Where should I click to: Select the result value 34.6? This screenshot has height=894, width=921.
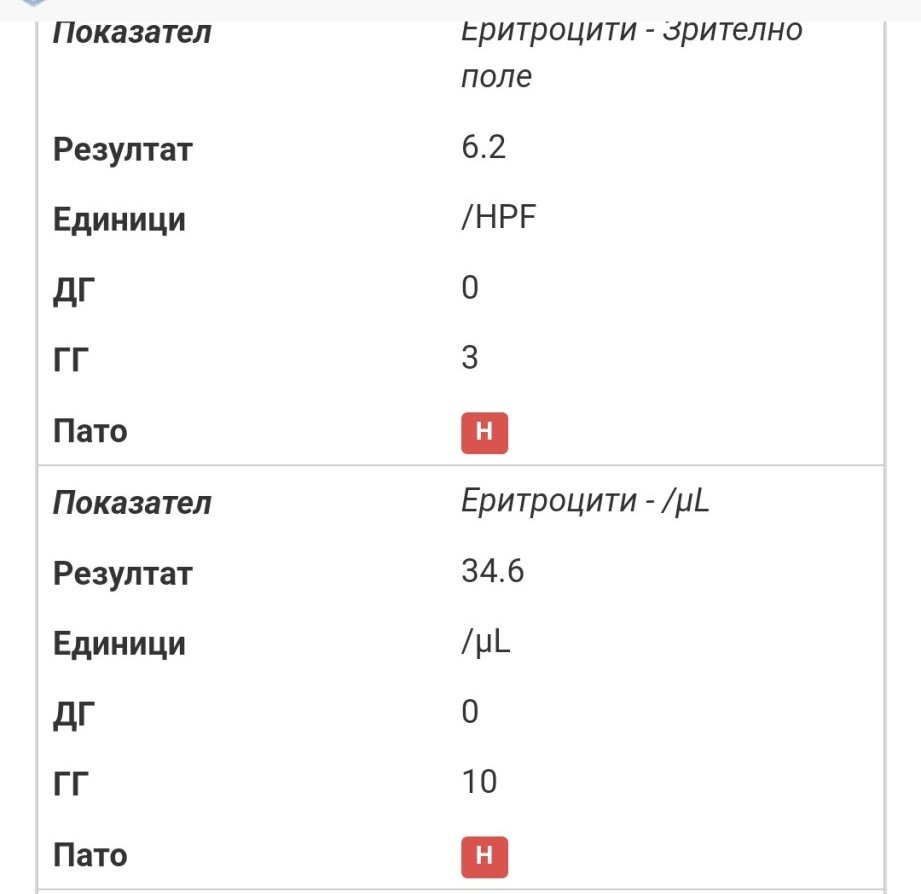(x=492, y=573)
